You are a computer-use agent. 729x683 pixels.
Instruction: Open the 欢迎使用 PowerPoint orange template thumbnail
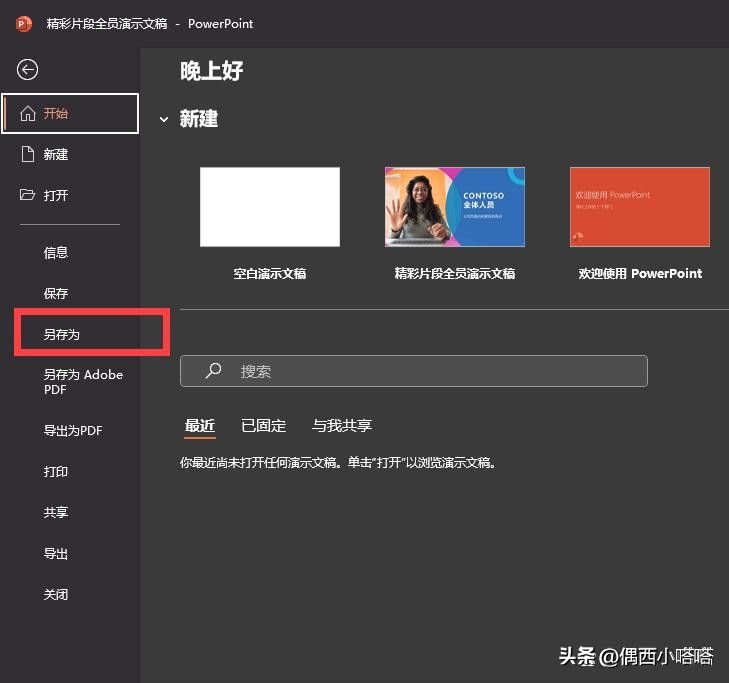click(640, 207)
